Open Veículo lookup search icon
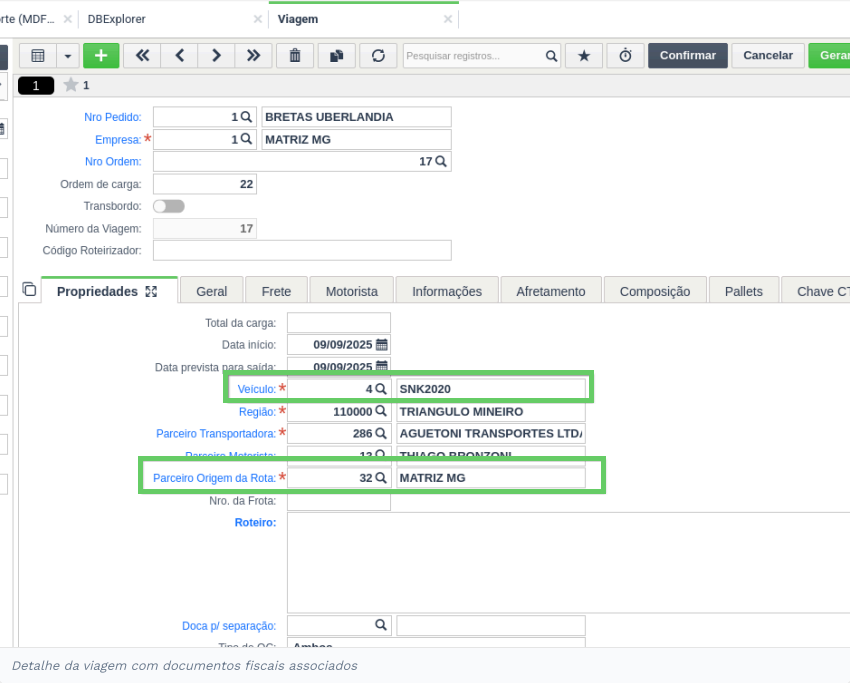This screenshot has width=850, height=683. click(381, 389)
